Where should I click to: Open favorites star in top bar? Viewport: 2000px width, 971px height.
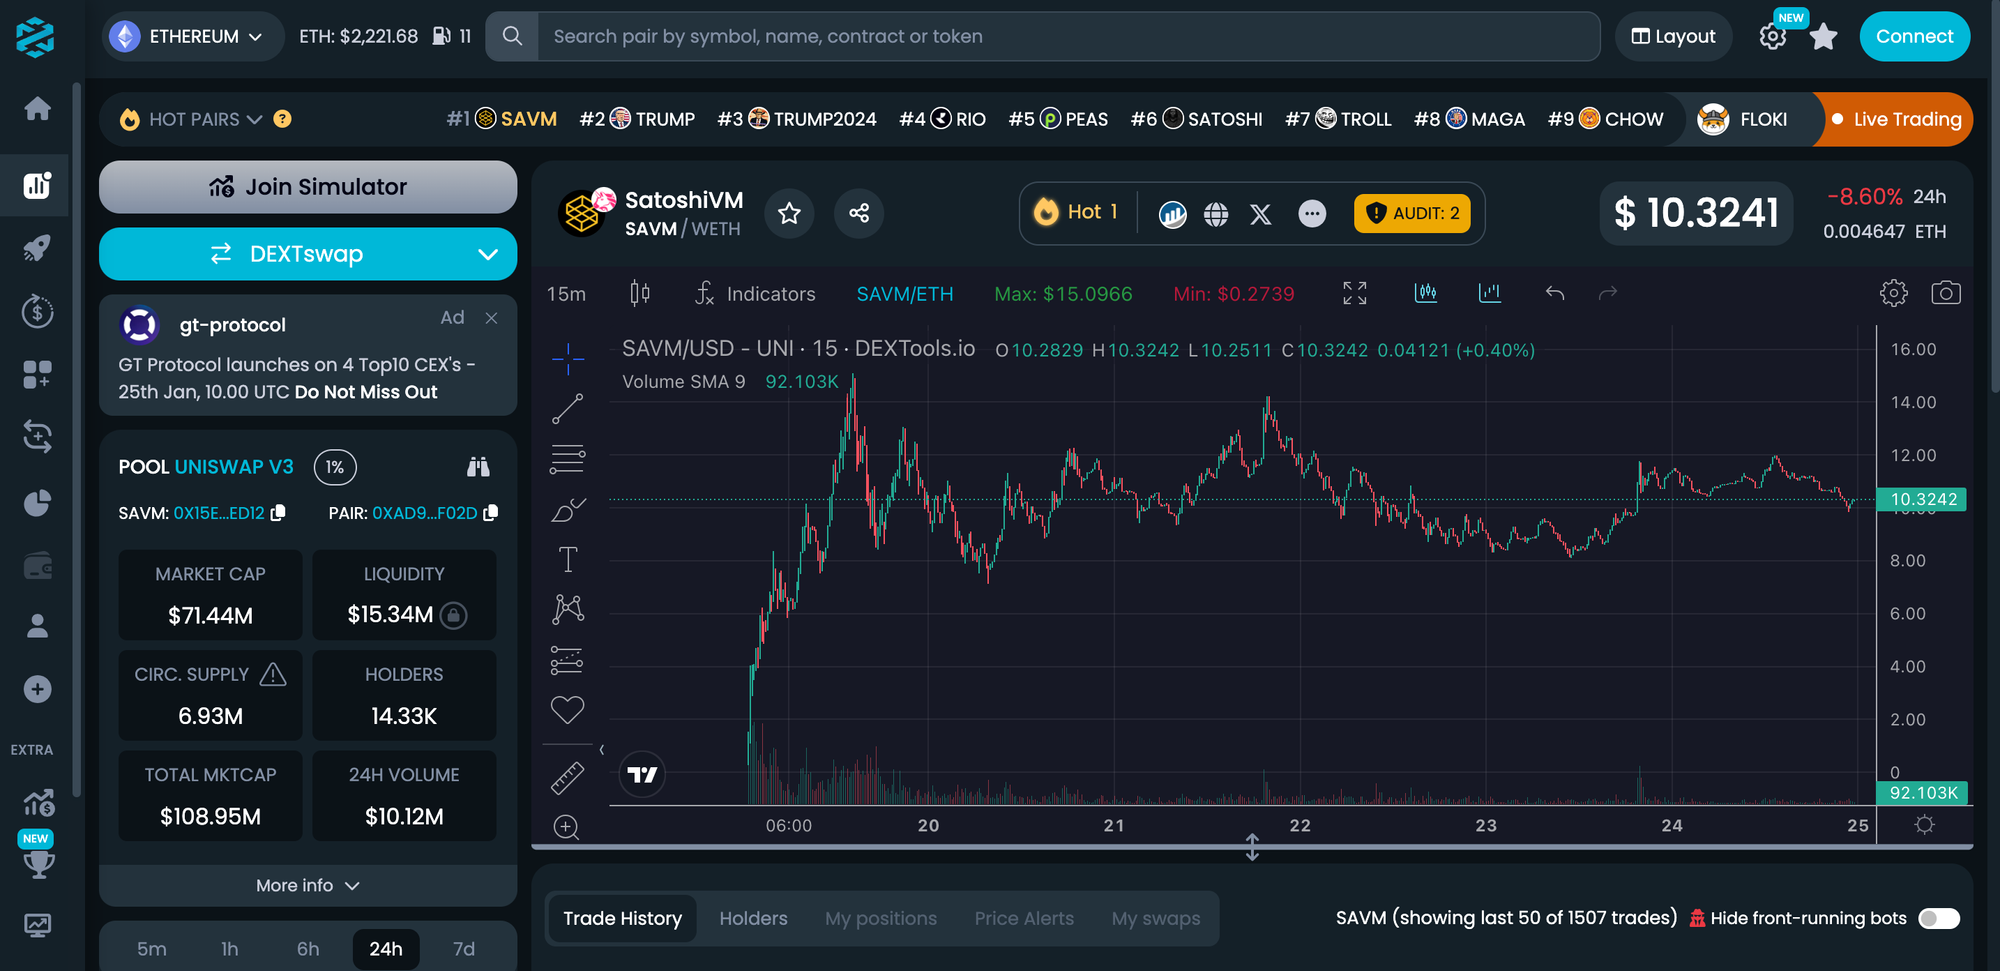[1824, 37]
